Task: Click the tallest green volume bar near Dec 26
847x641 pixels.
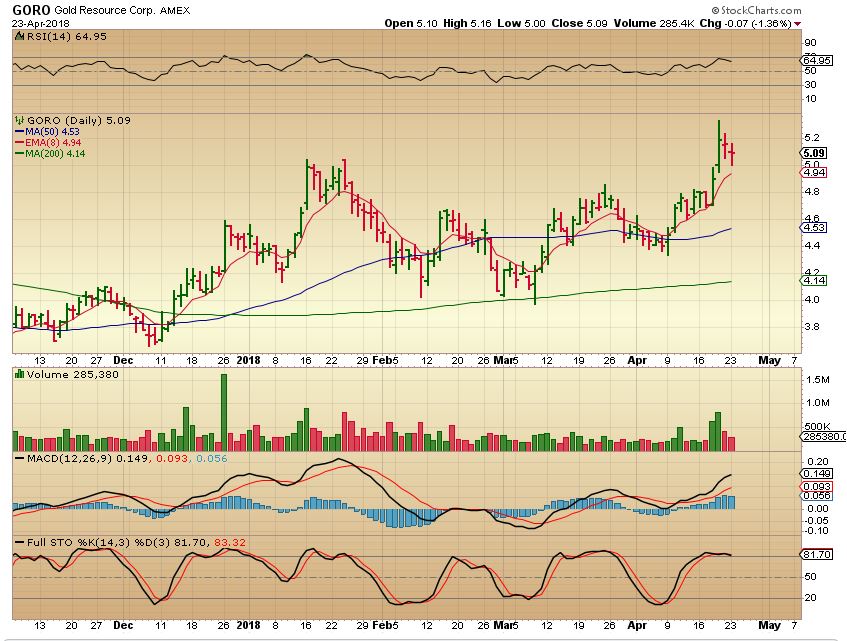Action: pyautogui.click(x=224, y=412)
